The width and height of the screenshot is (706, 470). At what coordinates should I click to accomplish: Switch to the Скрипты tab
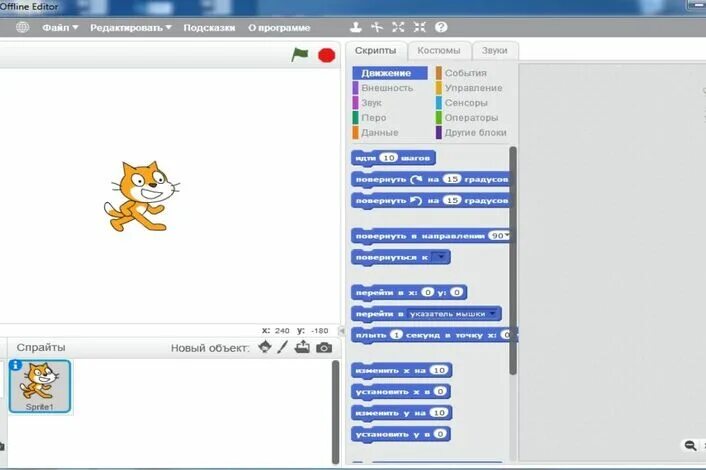point(376,50)
